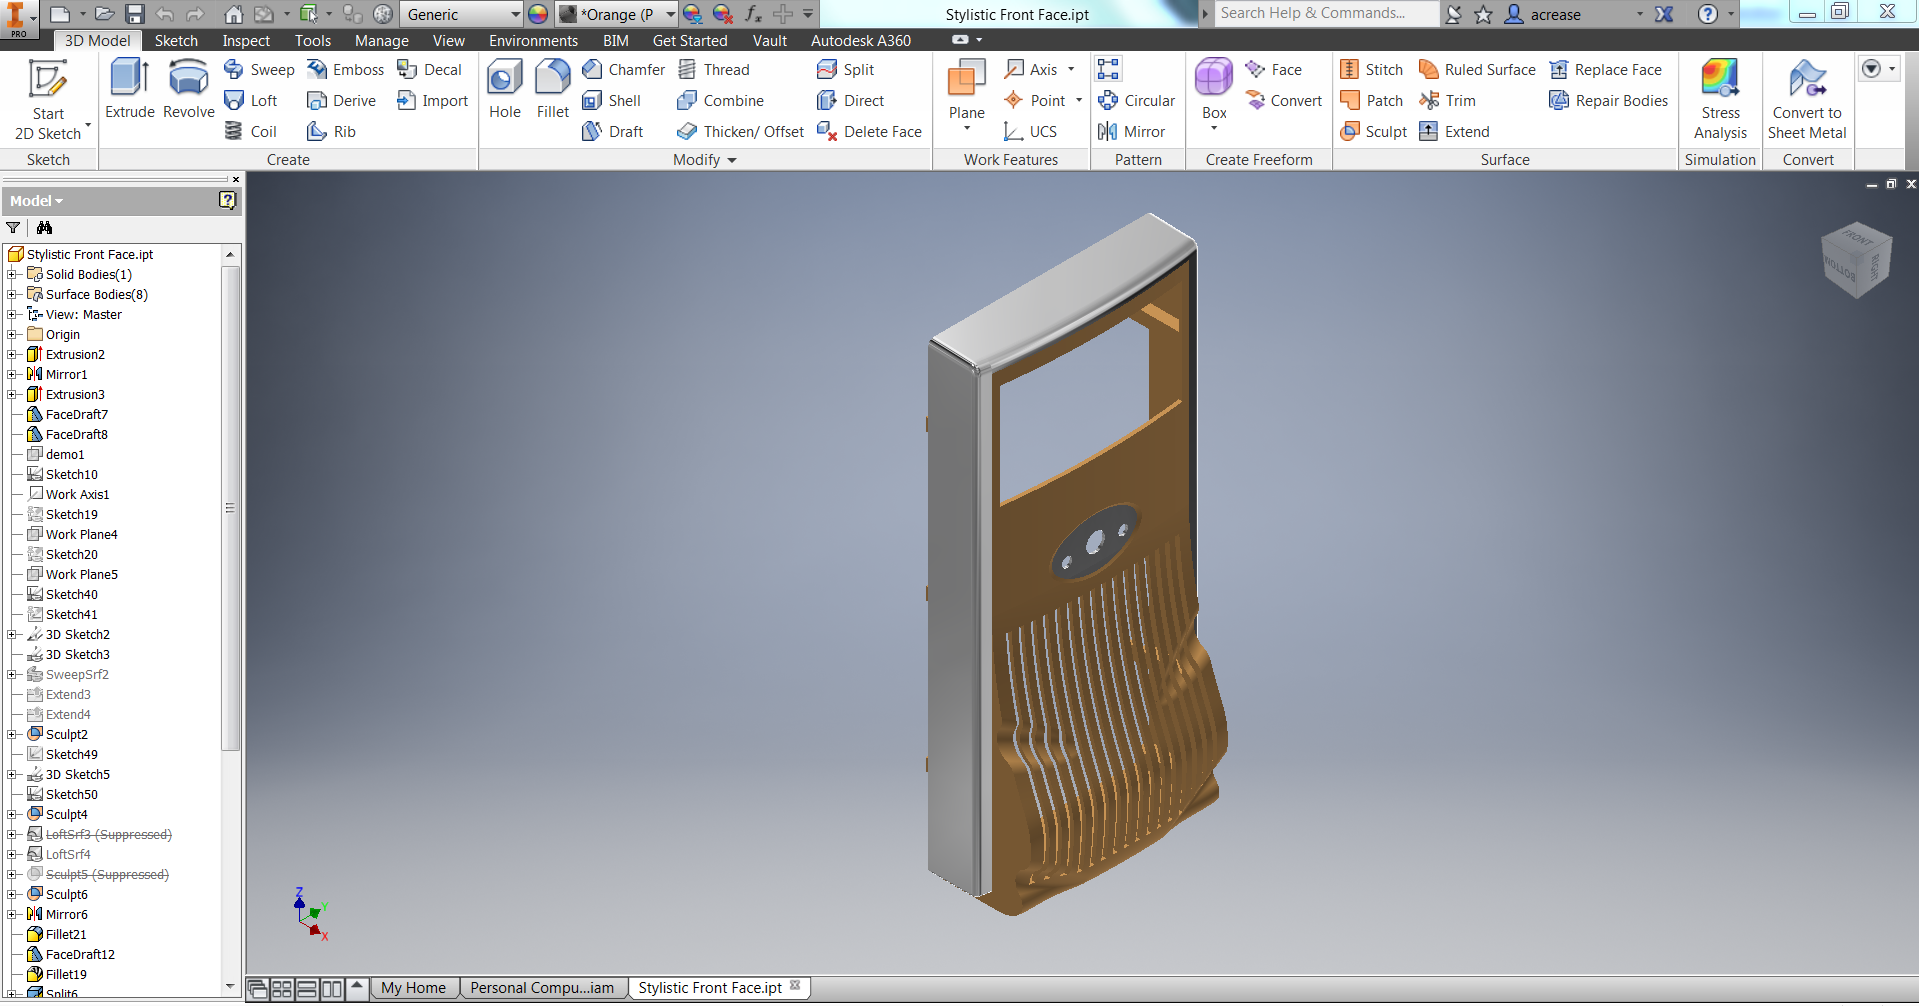Click the Combine tool
Image resolution: width=1919 pixels, height=1006 pixels.
pos(720,100)
